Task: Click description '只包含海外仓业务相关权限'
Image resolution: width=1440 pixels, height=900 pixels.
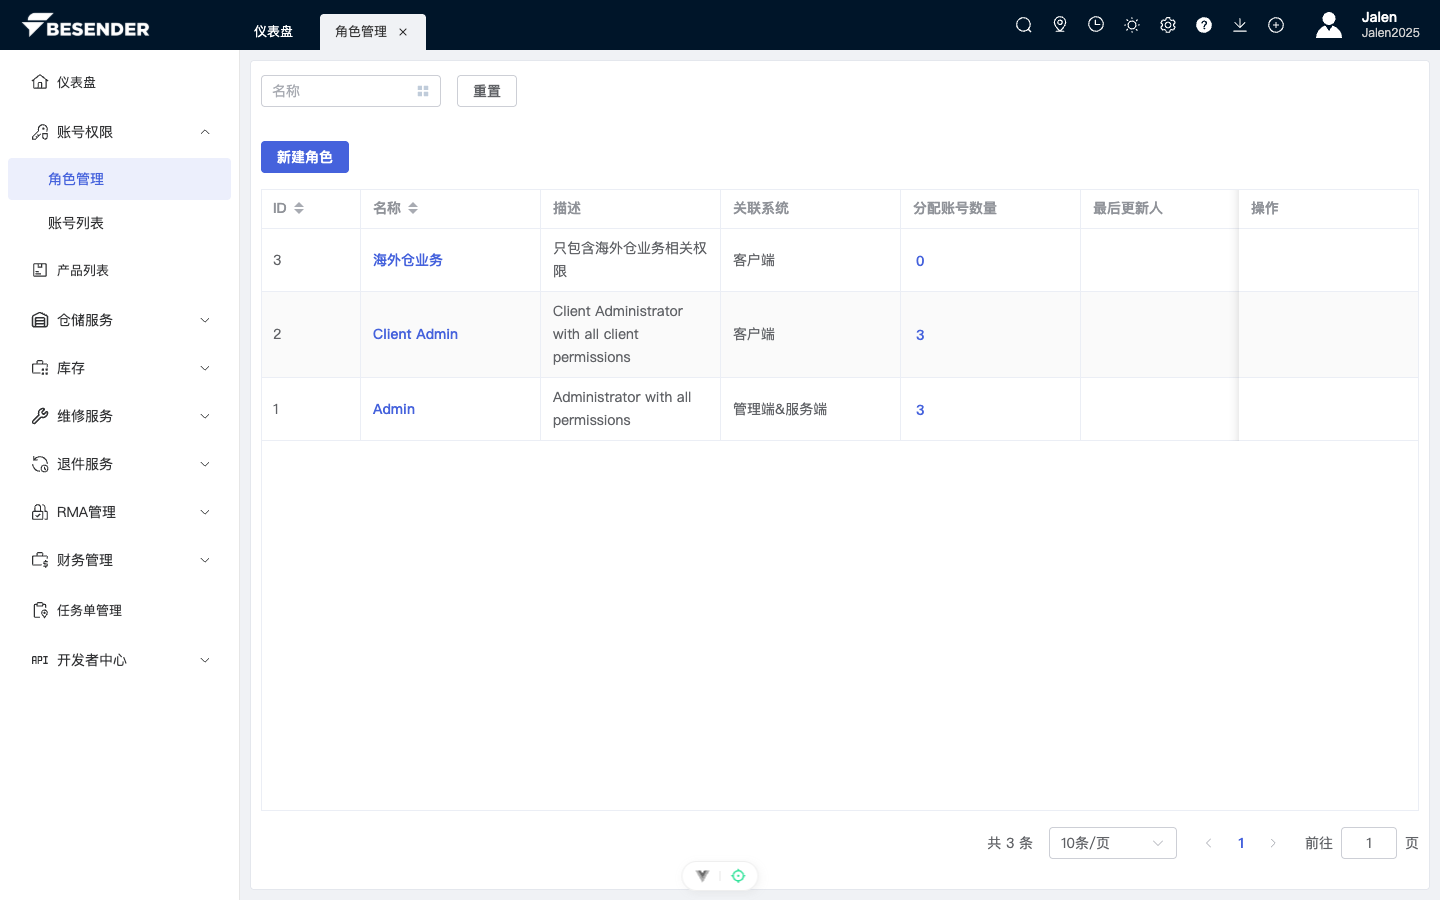Action: pyautogui.click(x=630, y=260)
